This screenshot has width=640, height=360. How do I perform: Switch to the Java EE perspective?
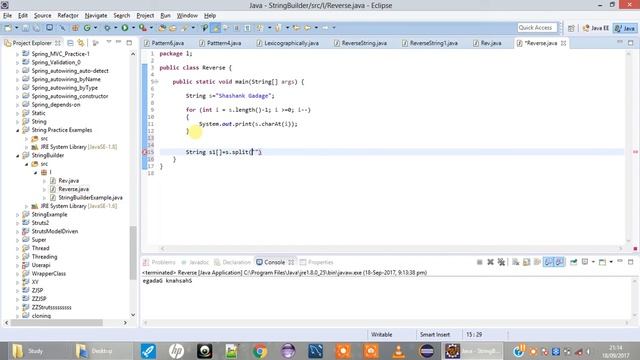(x=596, y=28)
